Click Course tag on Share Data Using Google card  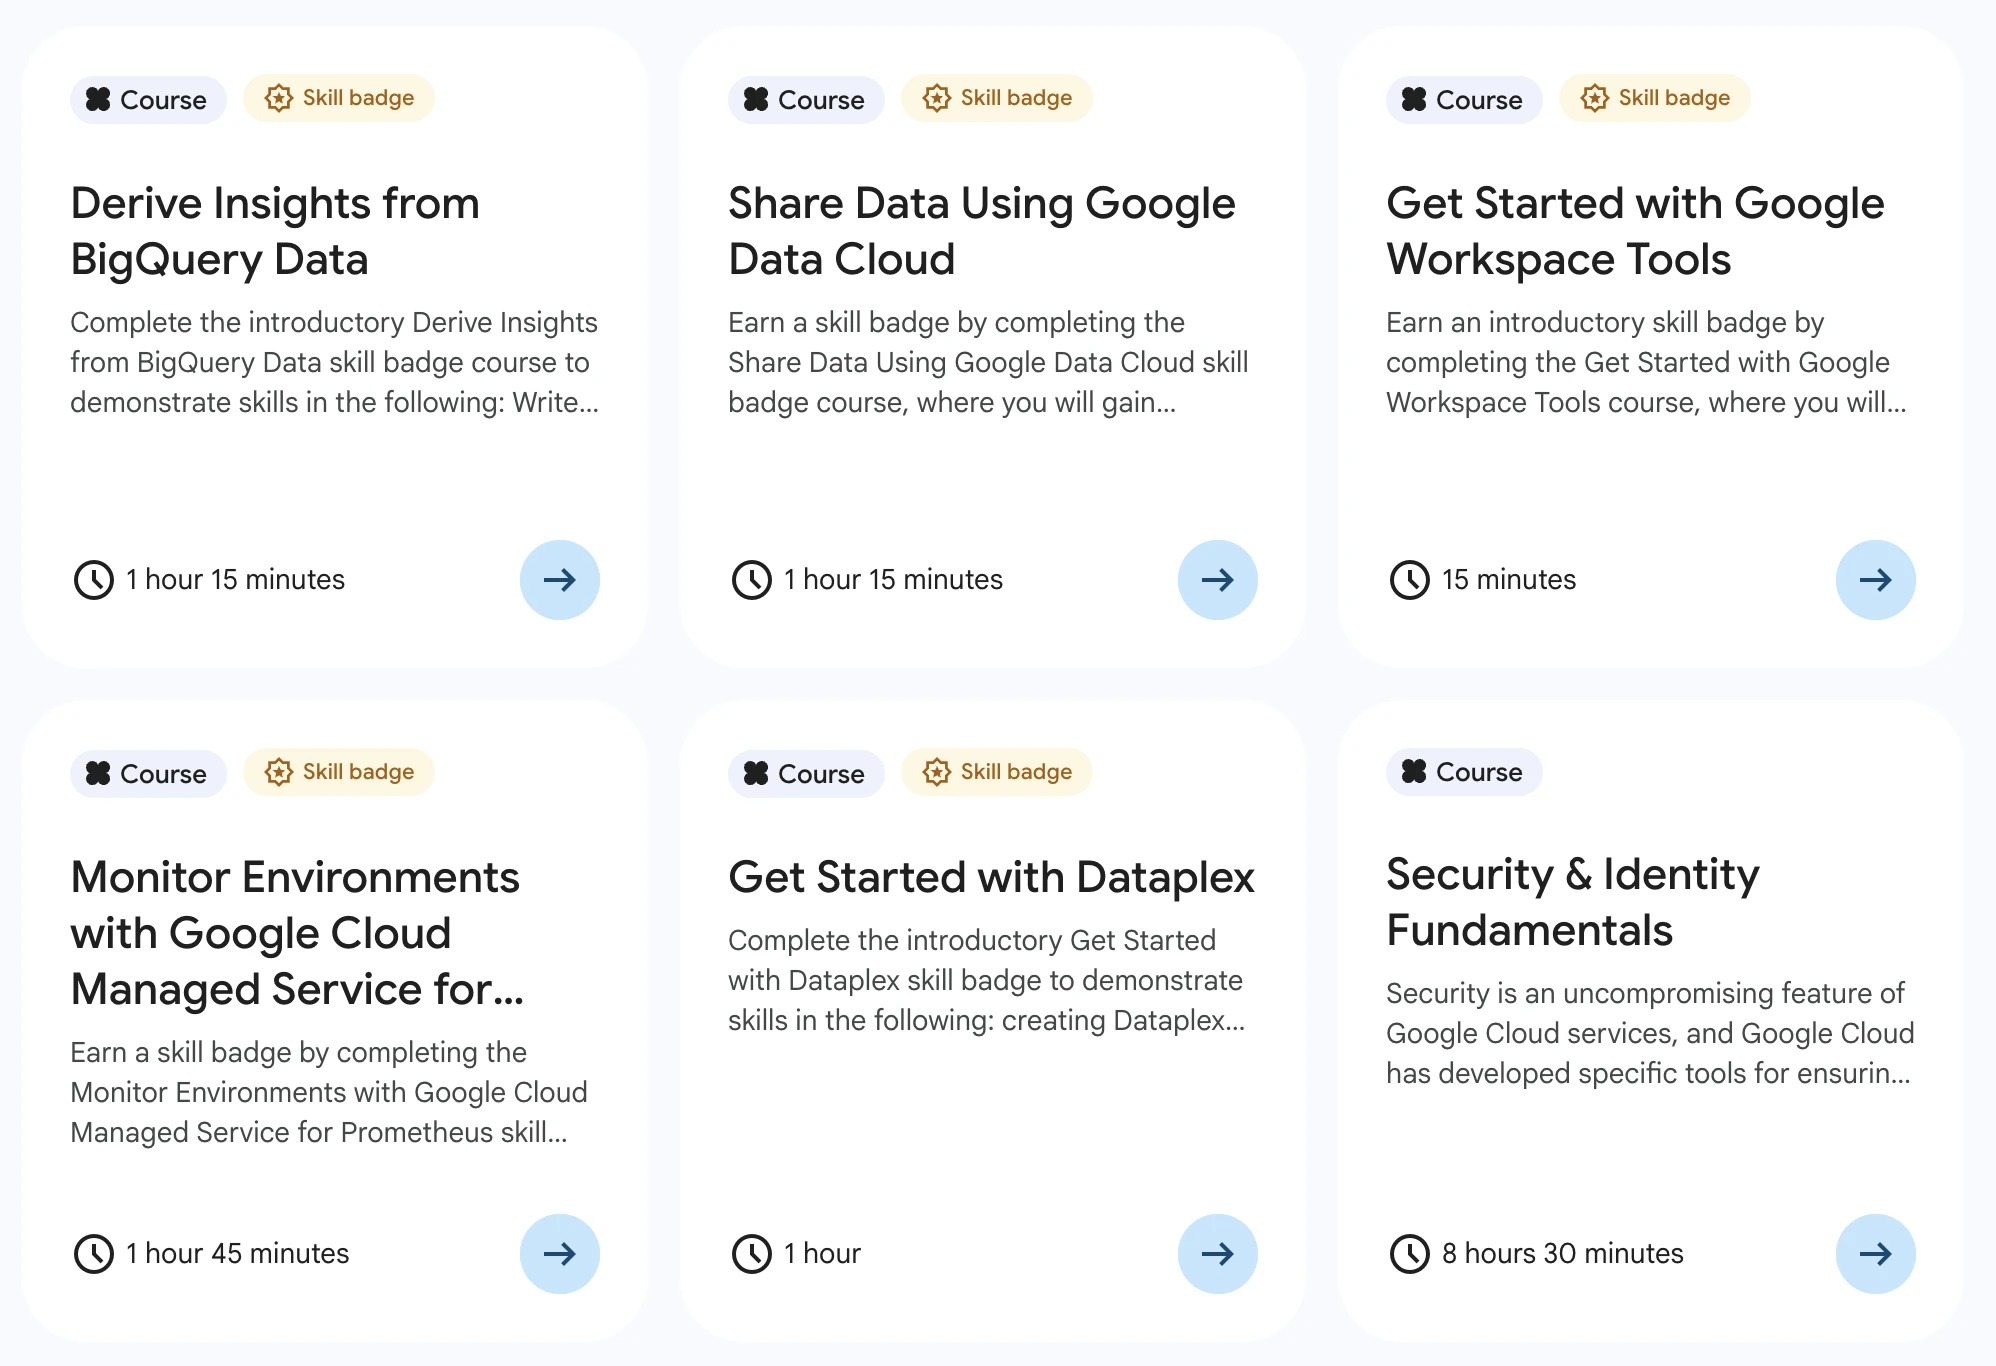click(805, 100)
